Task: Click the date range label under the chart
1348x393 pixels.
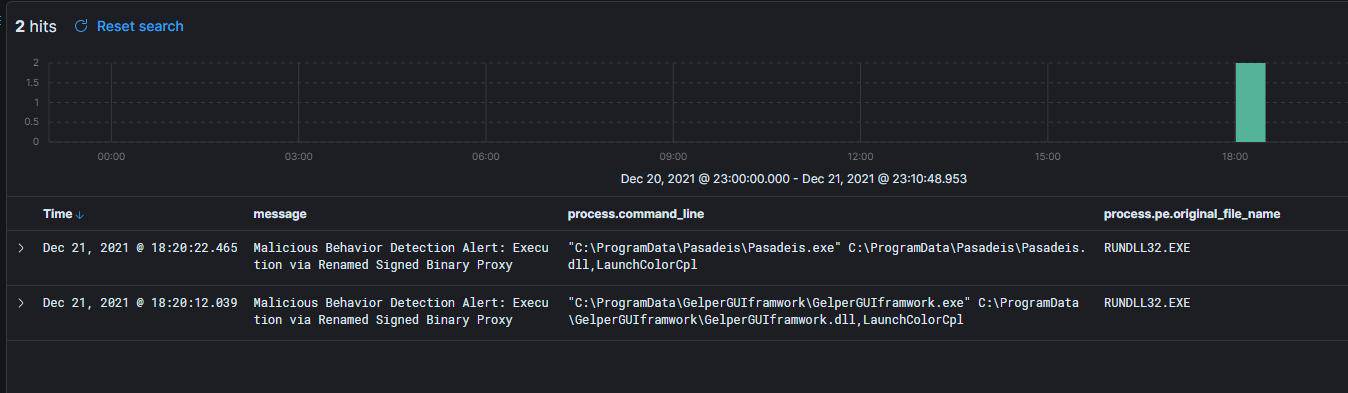Action: (x=794, y=179)
